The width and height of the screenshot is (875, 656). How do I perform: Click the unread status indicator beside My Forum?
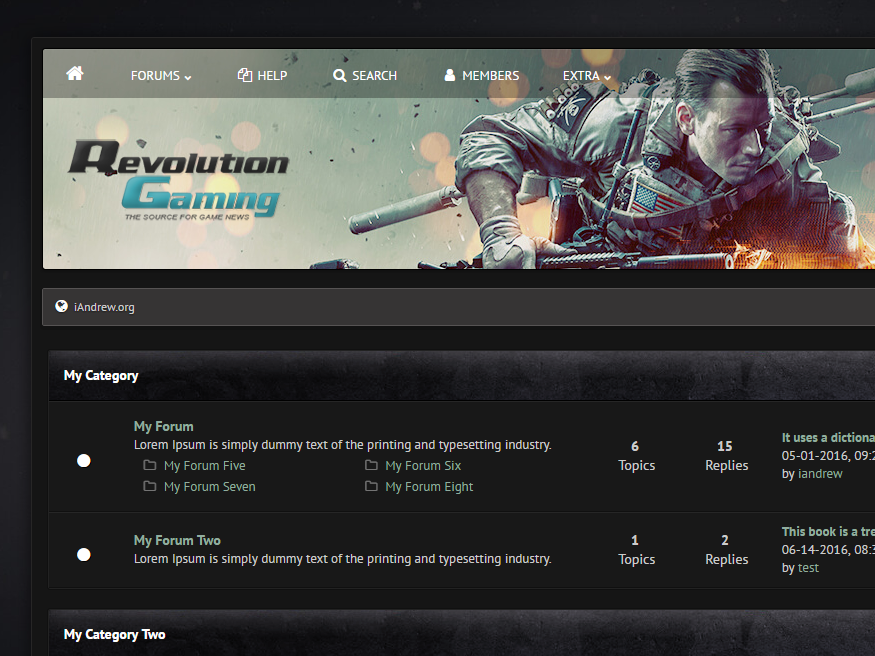pos(83,460)
